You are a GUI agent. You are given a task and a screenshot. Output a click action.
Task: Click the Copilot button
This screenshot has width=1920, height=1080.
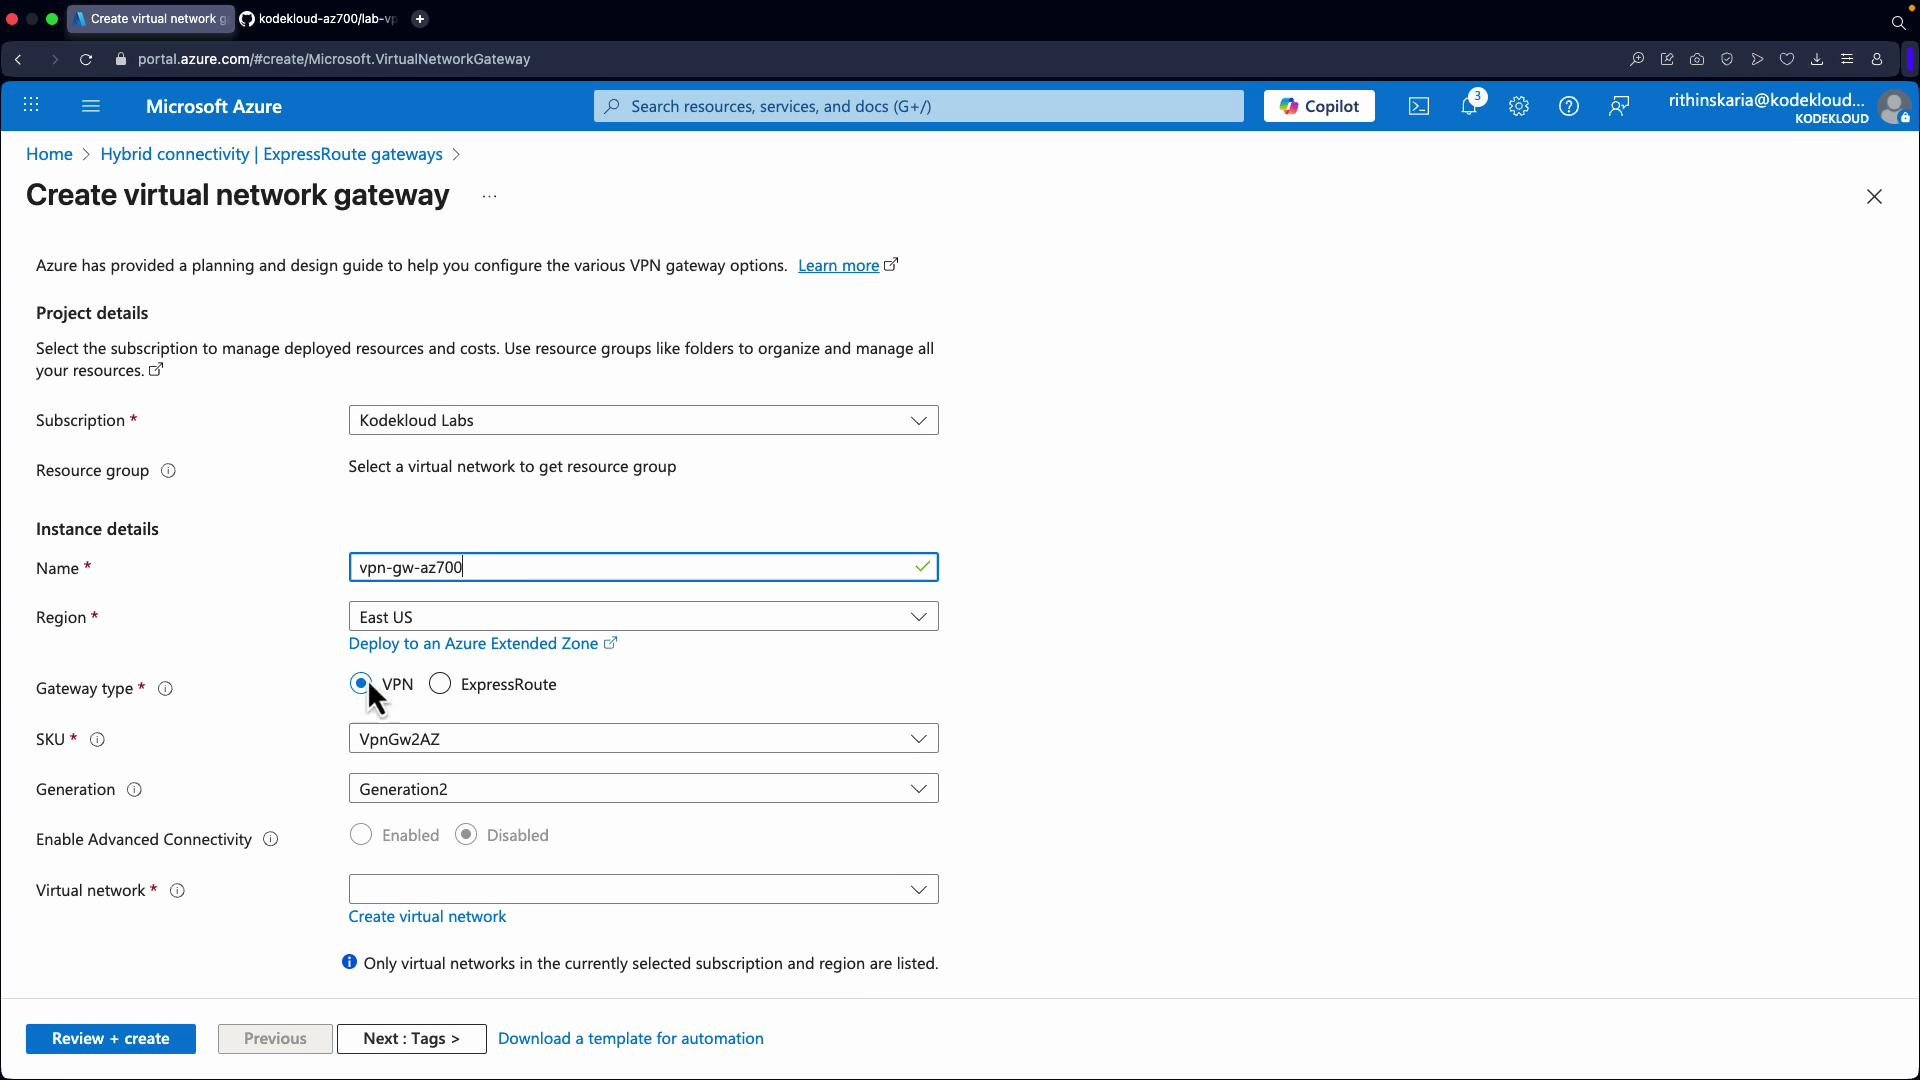[1319, 106]
